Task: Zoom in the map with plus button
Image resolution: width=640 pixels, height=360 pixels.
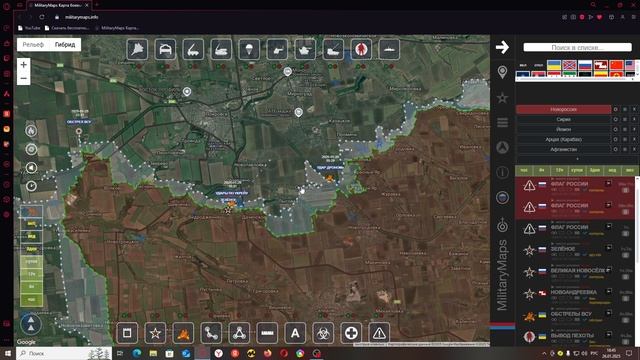Action: [x=24, y=64]
